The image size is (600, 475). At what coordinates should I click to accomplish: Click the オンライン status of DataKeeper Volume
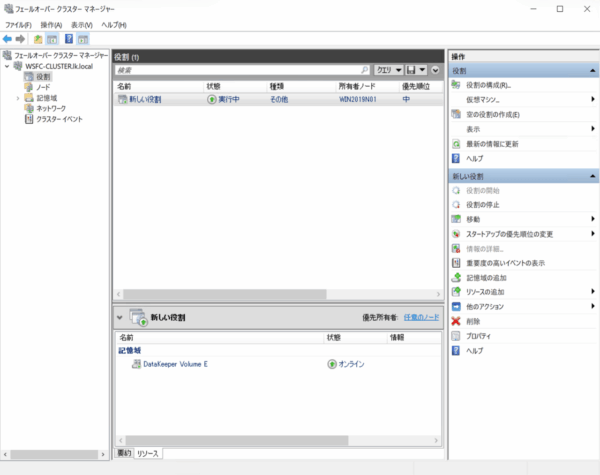[x=351, y=364]
